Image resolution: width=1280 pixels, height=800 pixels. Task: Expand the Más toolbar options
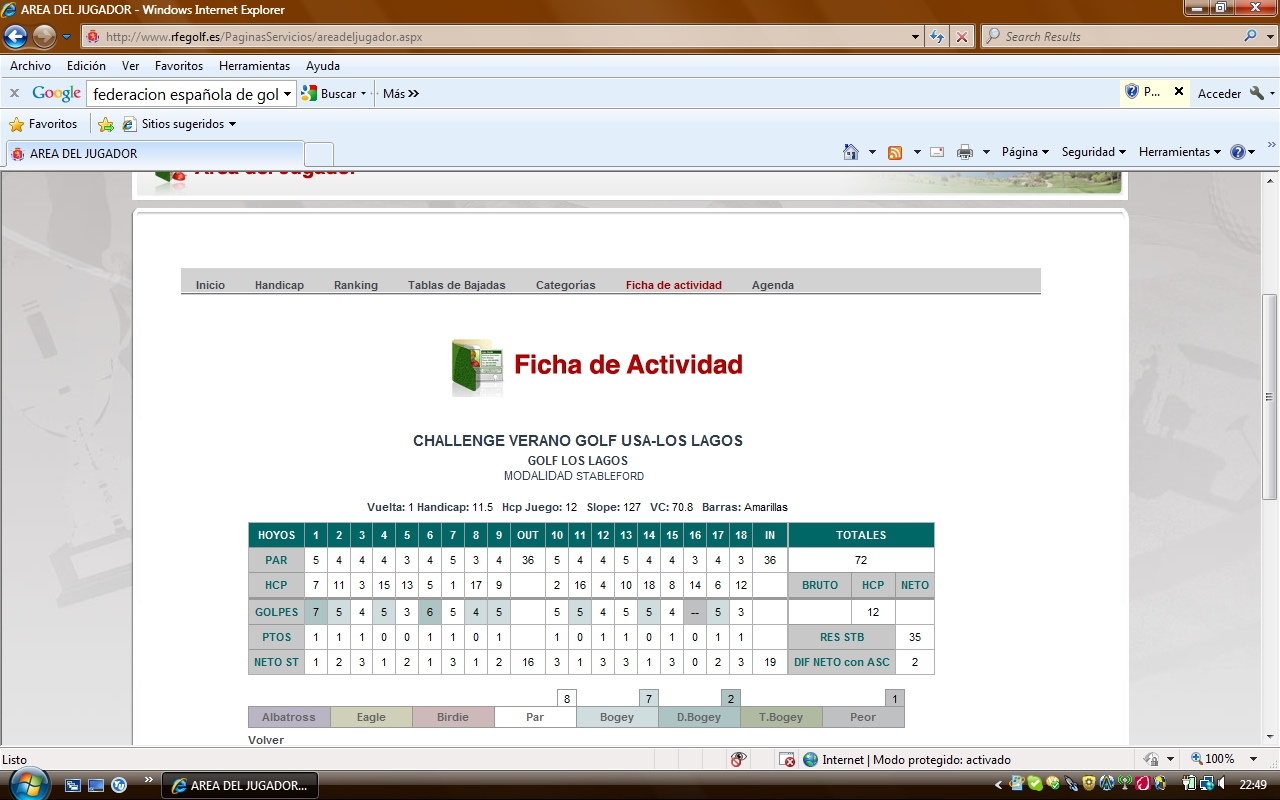[401, 93]
